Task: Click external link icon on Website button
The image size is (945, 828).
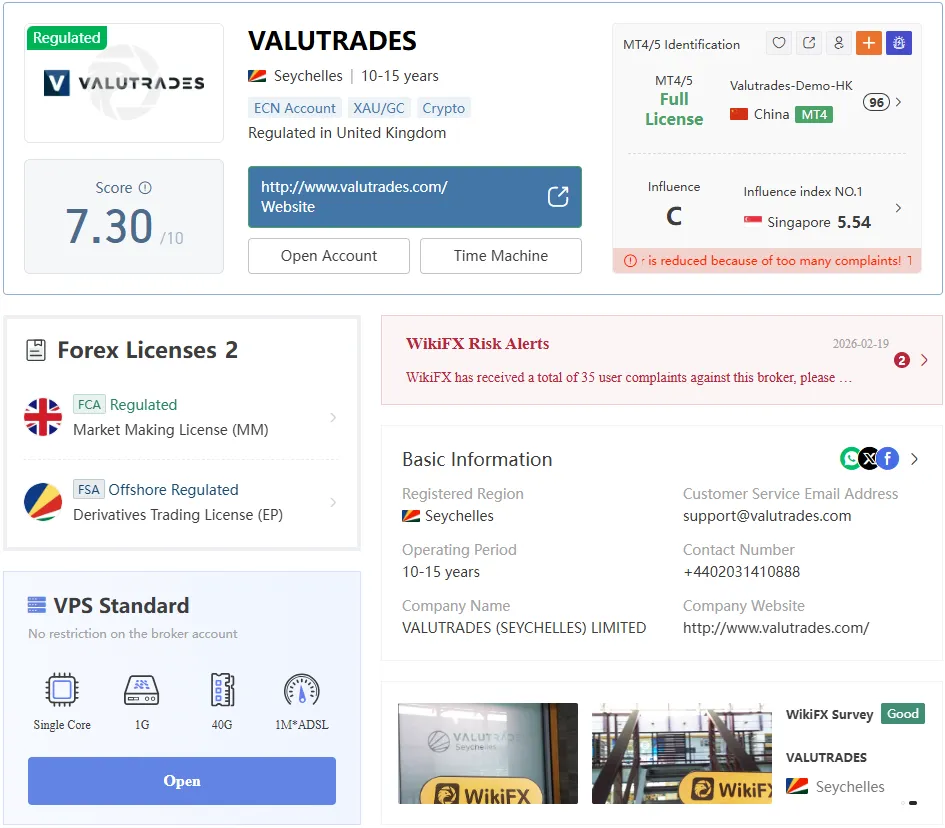Action: [558, 196]
